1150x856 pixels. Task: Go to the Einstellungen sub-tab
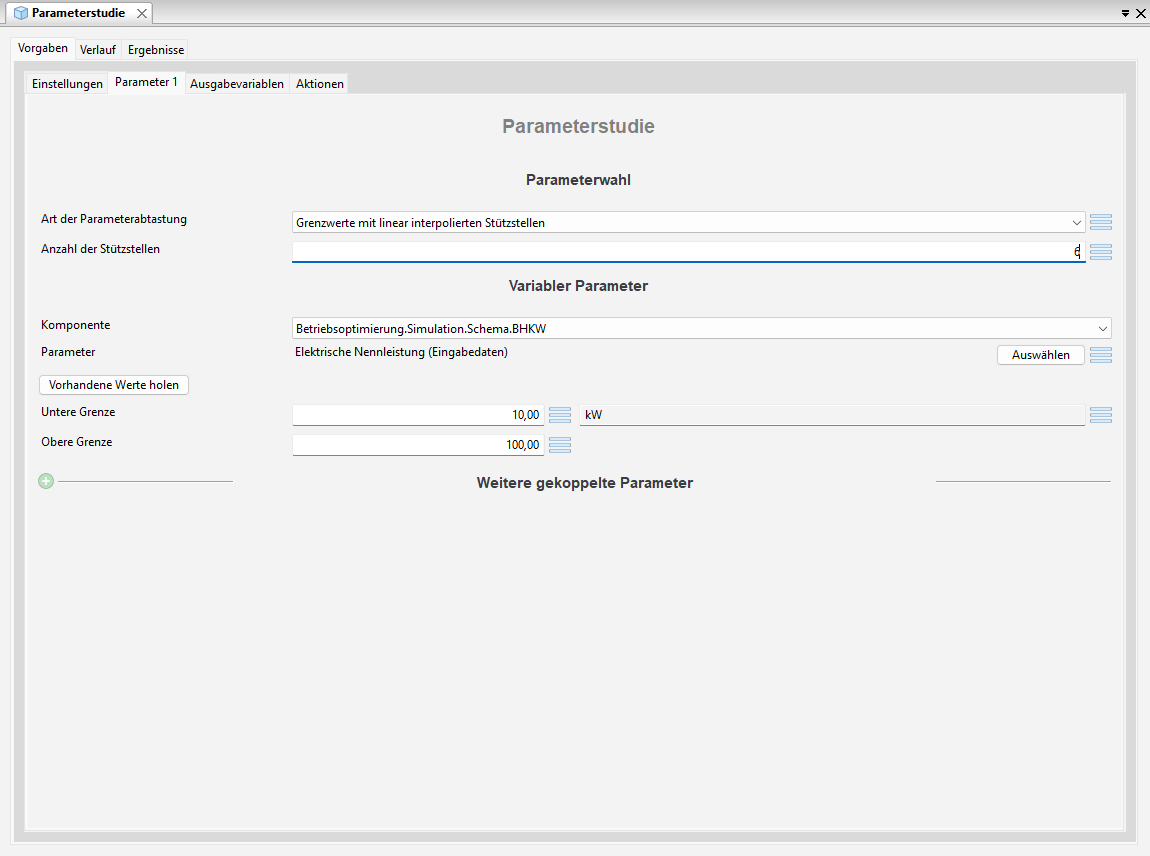67,84
